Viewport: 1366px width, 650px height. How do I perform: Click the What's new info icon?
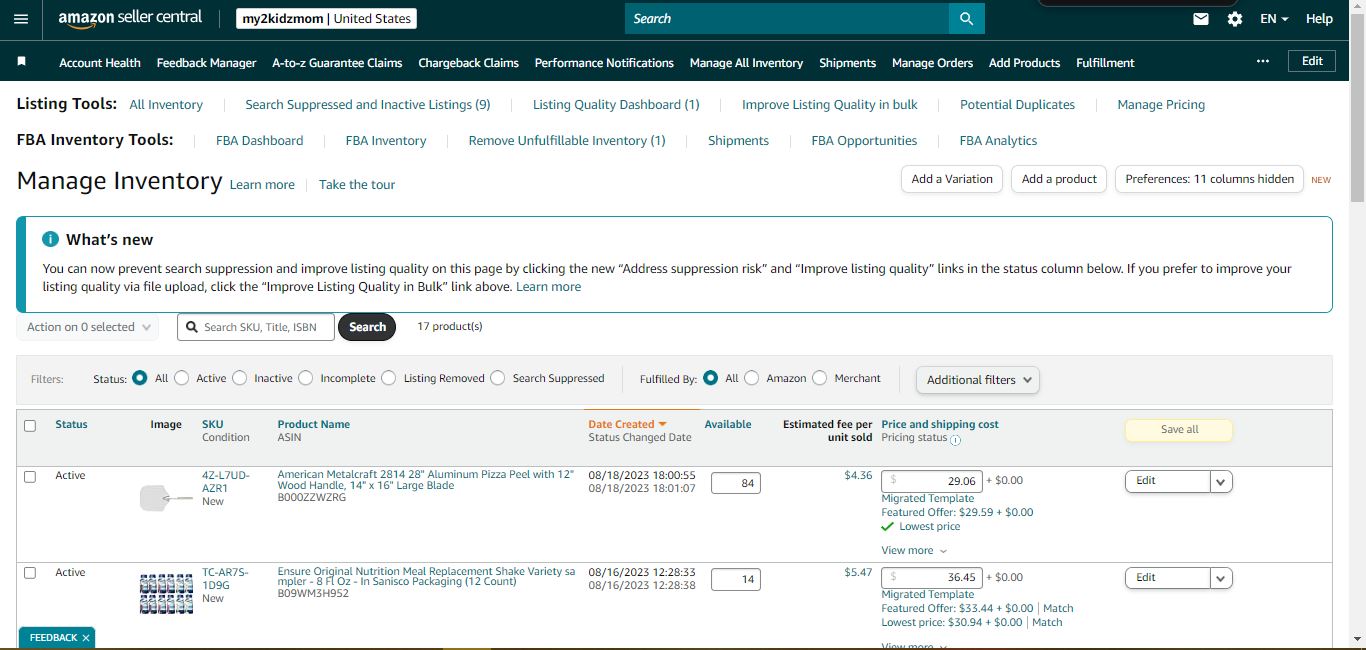pyautogui.click(x=50, y=239)
